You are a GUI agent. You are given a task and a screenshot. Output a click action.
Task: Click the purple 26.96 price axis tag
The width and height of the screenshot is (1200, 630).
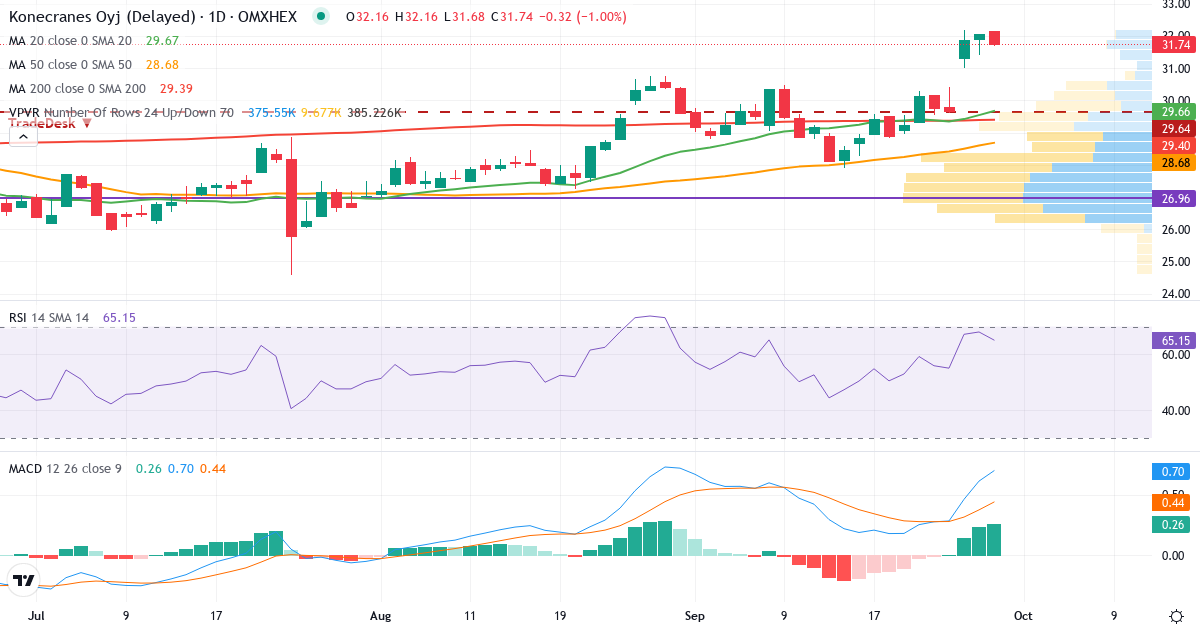click(x=1173, y=198)
